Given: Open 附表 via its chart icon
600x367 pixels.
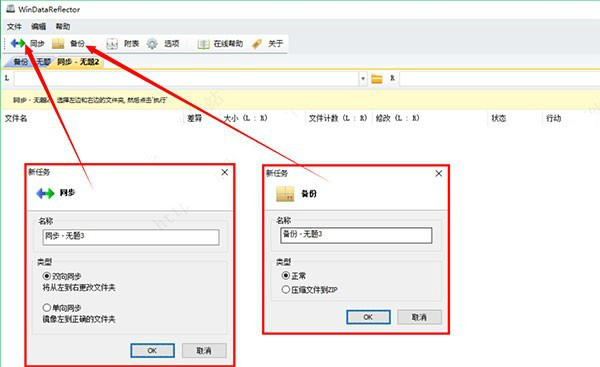Looking at the screenshot, I should pos(112,44).
